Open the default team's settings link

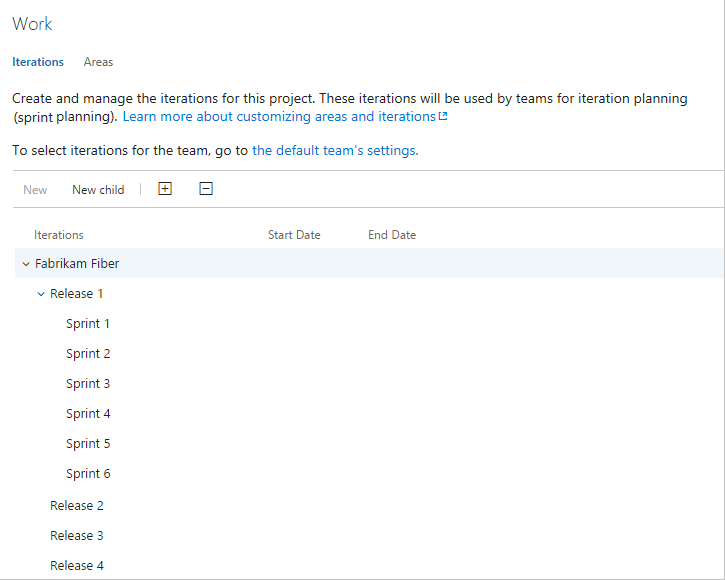[x=334, y=151]
